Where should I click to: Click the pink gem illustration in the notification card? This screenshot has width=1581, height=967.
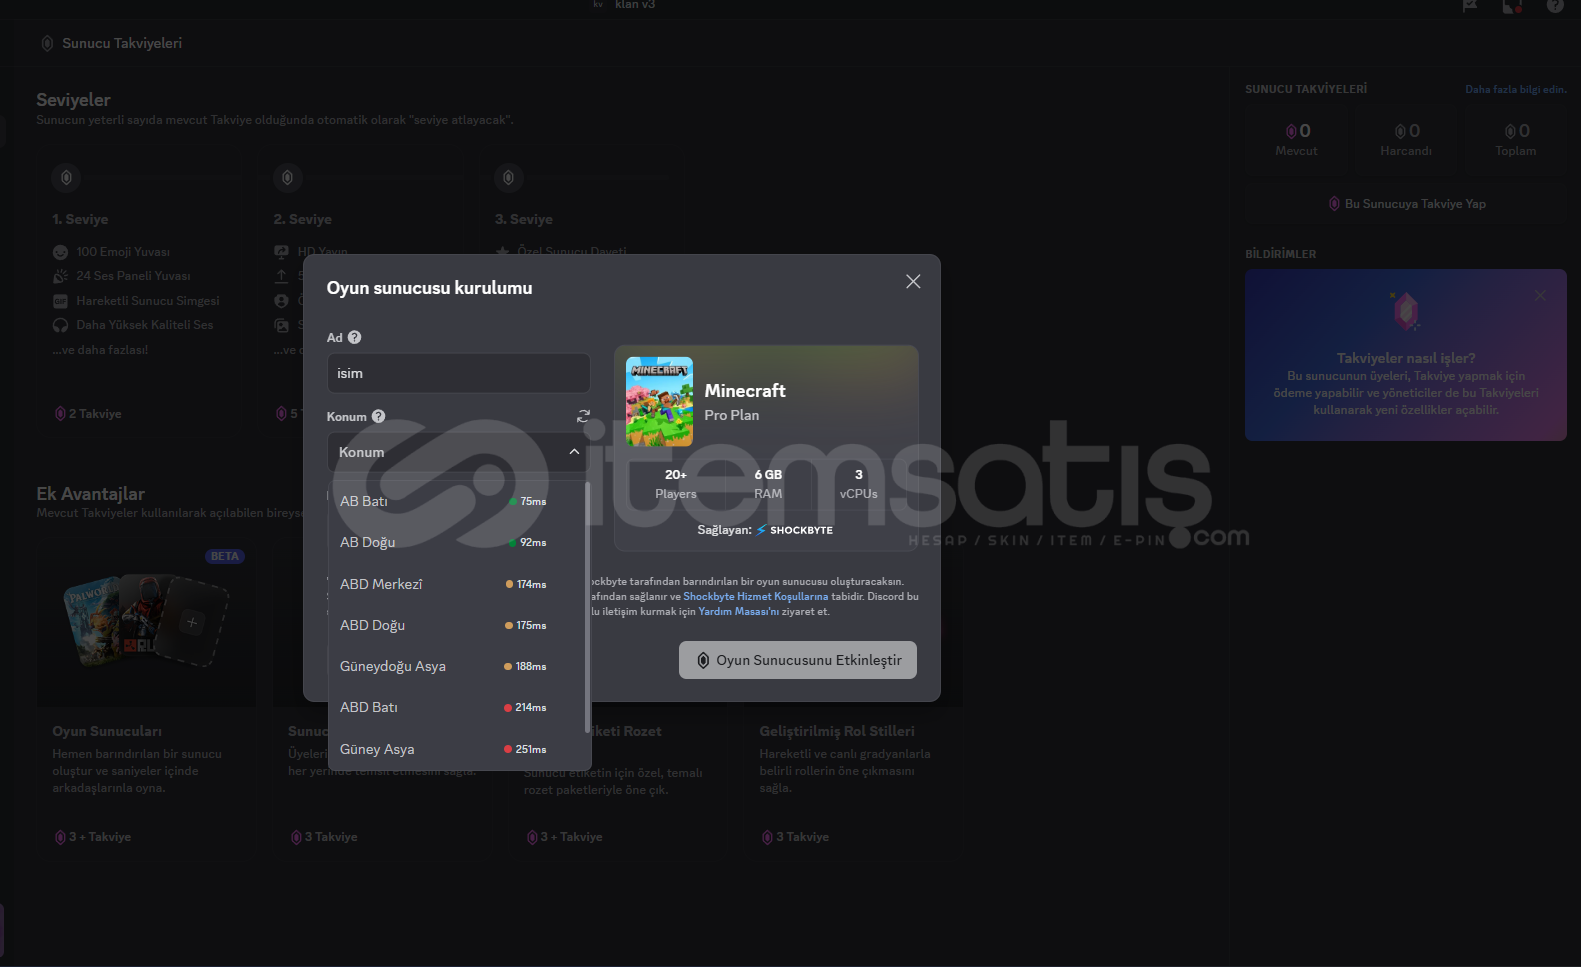pyautogui.click(x=1406, y=312)
